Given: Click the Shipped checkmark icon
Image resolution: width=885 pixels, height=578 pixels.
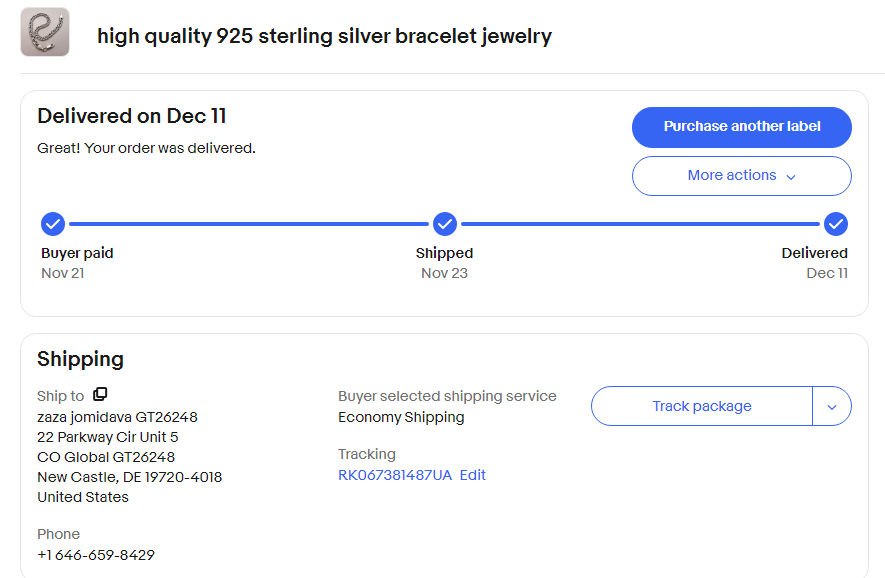Looking at the screenshot, I should (445, 223).
